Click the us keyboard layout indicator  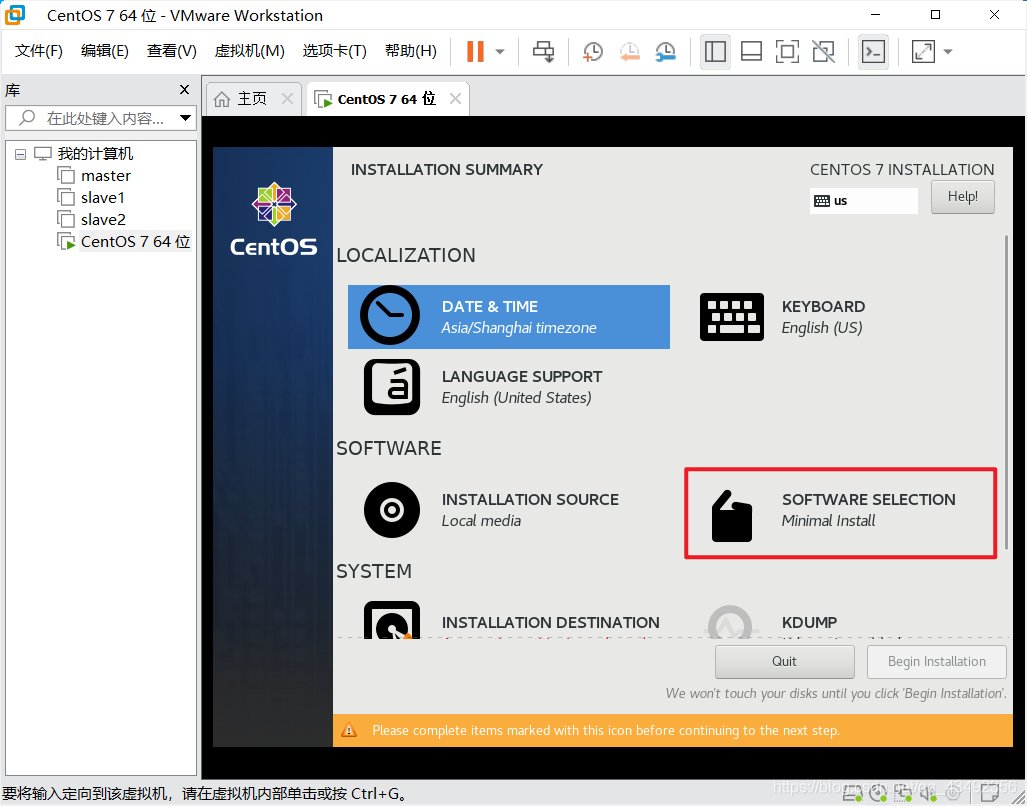coord(863,200)
